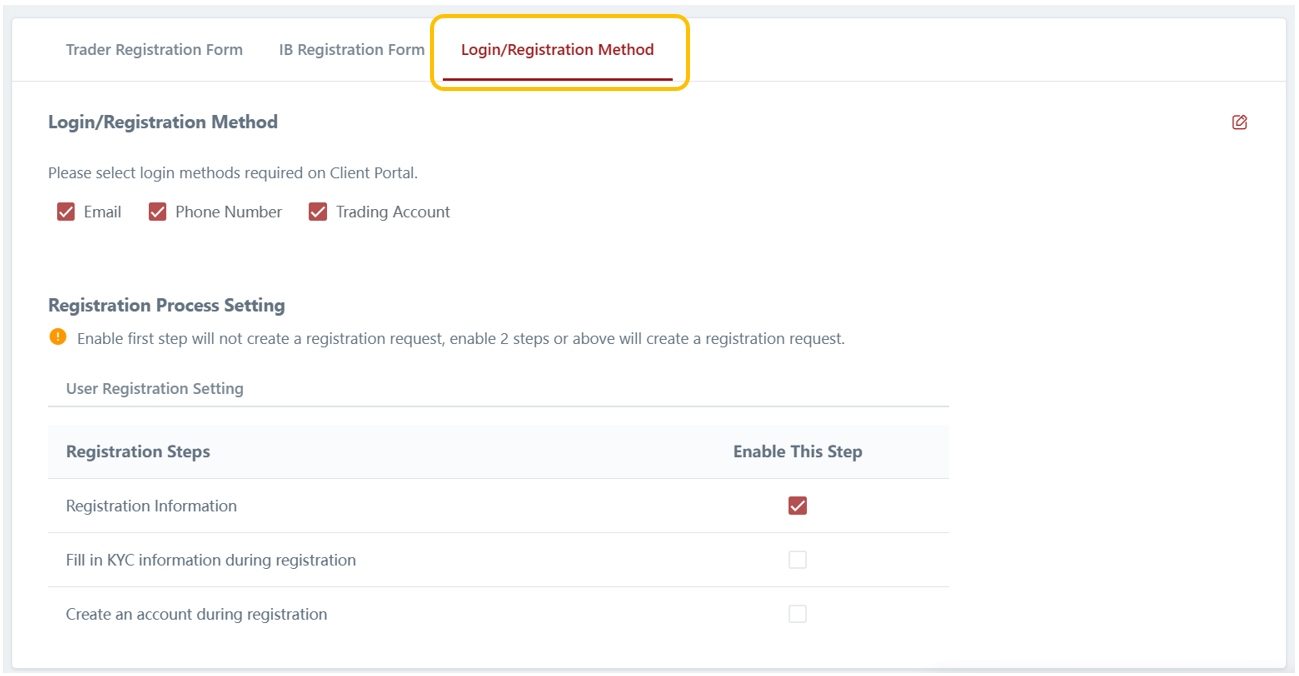Click the Login/Registration Method section heading
The width and height of the screenshot is (1299, 676).
click(163, 122)
